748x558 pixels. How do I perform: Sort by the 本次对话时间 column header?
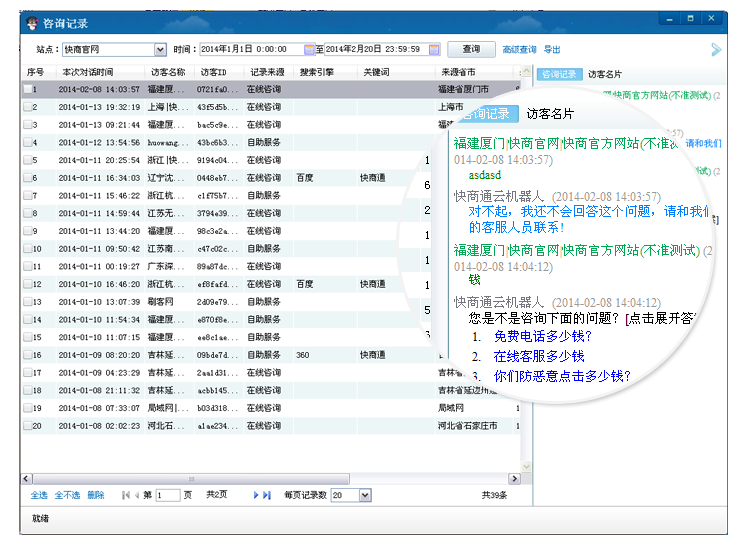pyautogui.click(x=88, y=72)
